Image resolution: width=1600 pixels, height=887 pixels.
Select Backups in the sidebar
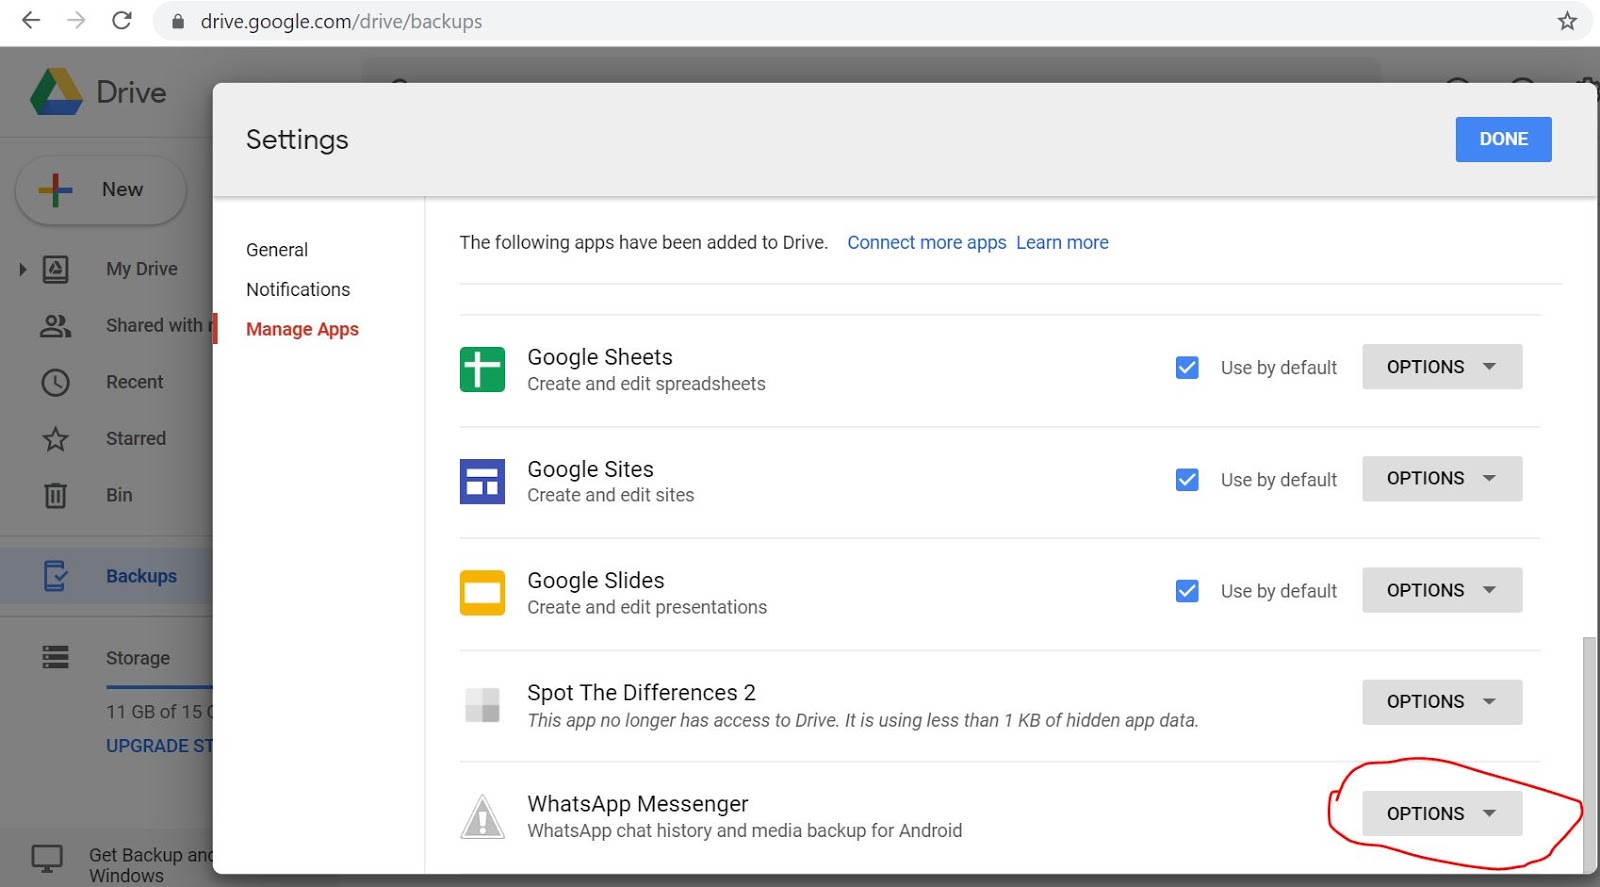click(141, 576)
